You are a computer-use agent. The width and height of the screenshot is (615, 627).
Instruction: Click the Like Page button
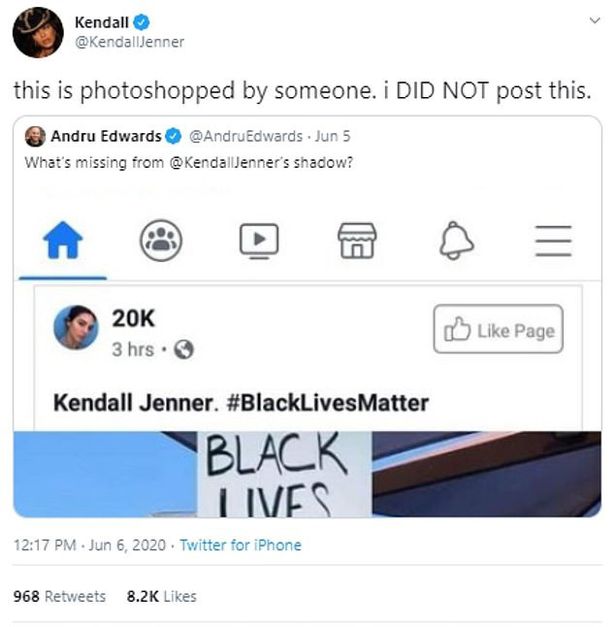(498, 331)
